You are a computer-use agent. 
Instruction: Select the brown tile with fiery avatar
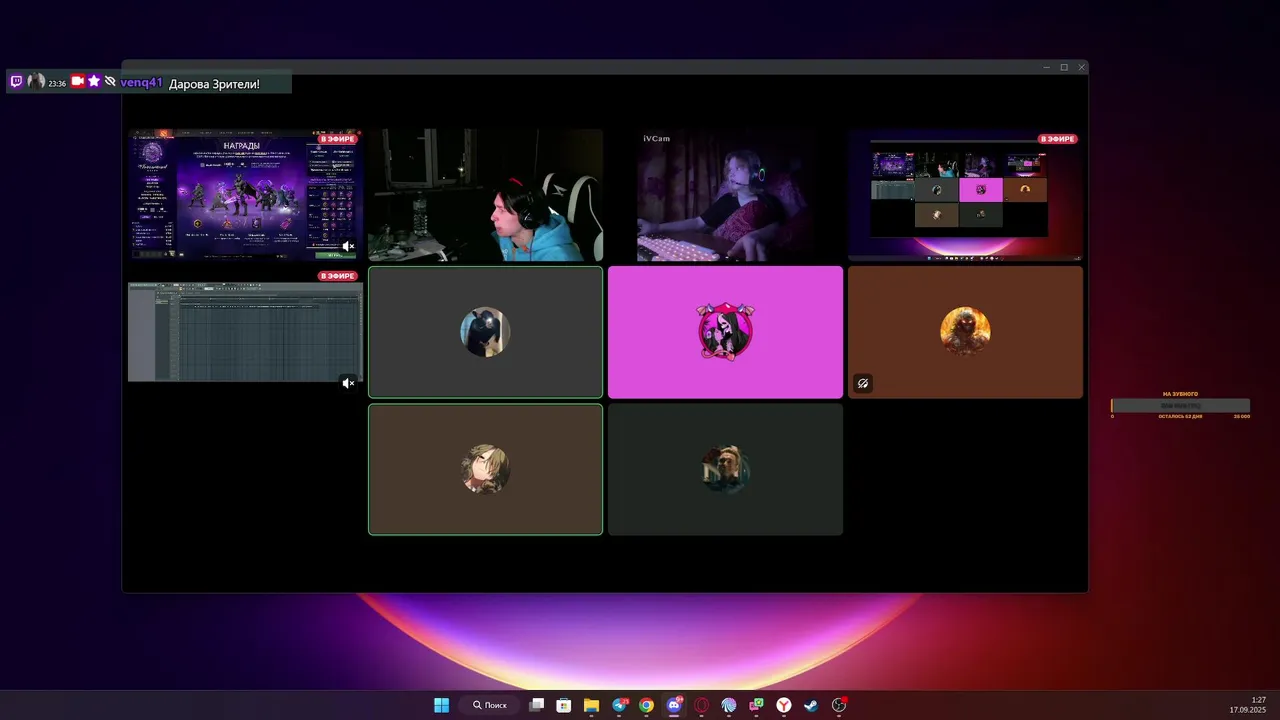965,332
